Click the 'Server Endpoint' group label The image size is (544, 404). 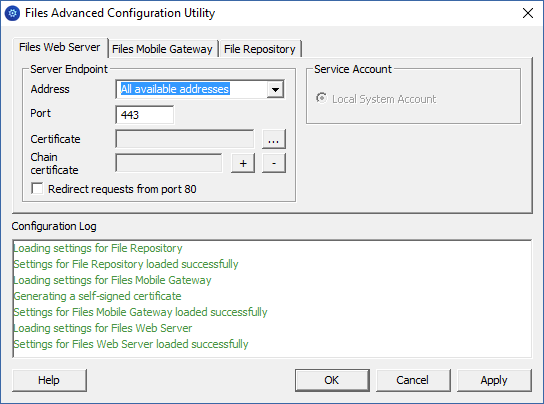coord(69,69)
